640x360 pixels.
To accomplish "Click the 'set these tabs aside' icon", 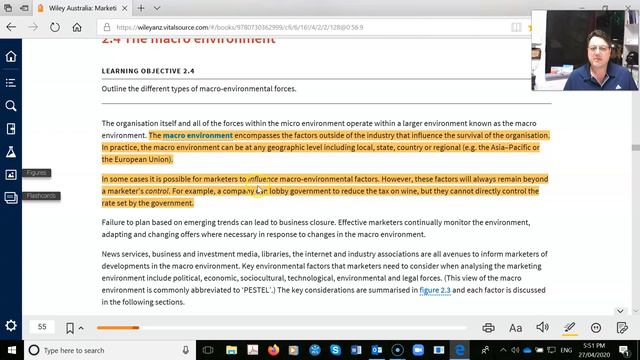I will coord(24,8).
